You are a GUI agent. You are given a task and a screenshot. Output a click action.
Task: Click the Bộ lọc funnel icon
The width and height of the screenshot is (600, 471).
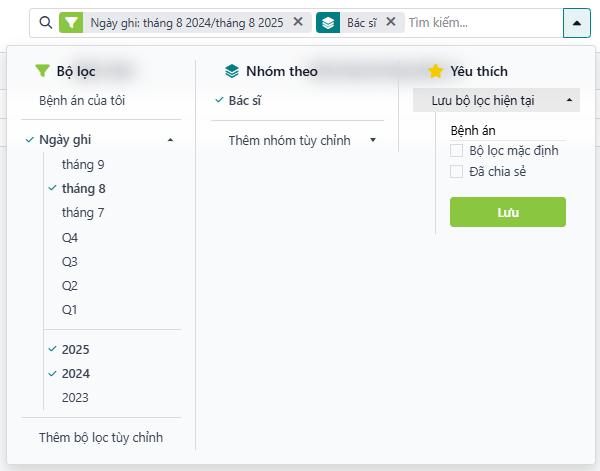click(42, 71)
